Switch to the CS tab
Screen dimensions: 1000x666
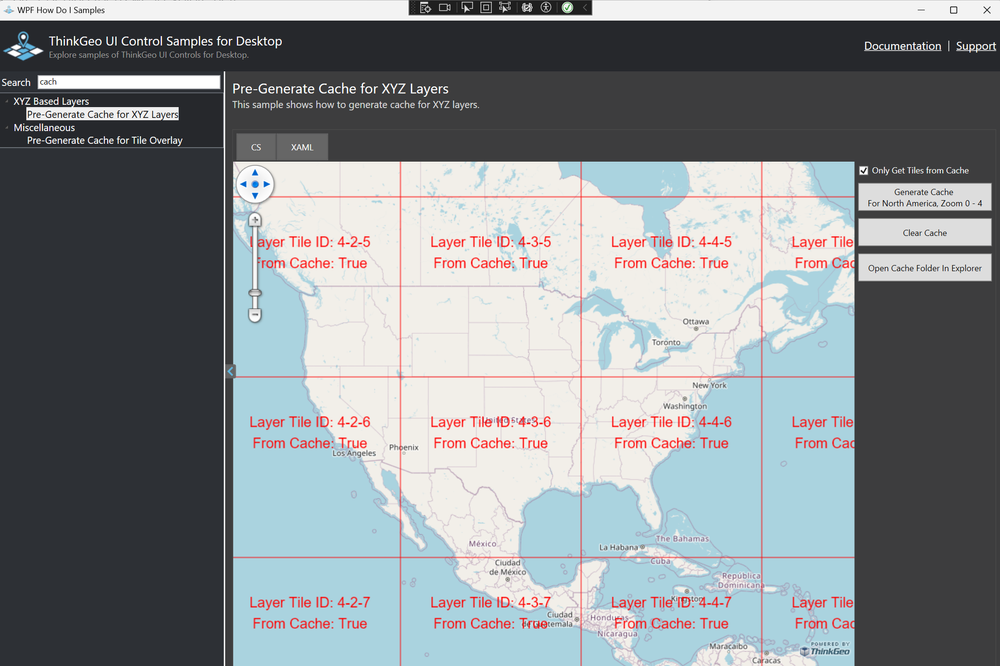coord(256,147)
